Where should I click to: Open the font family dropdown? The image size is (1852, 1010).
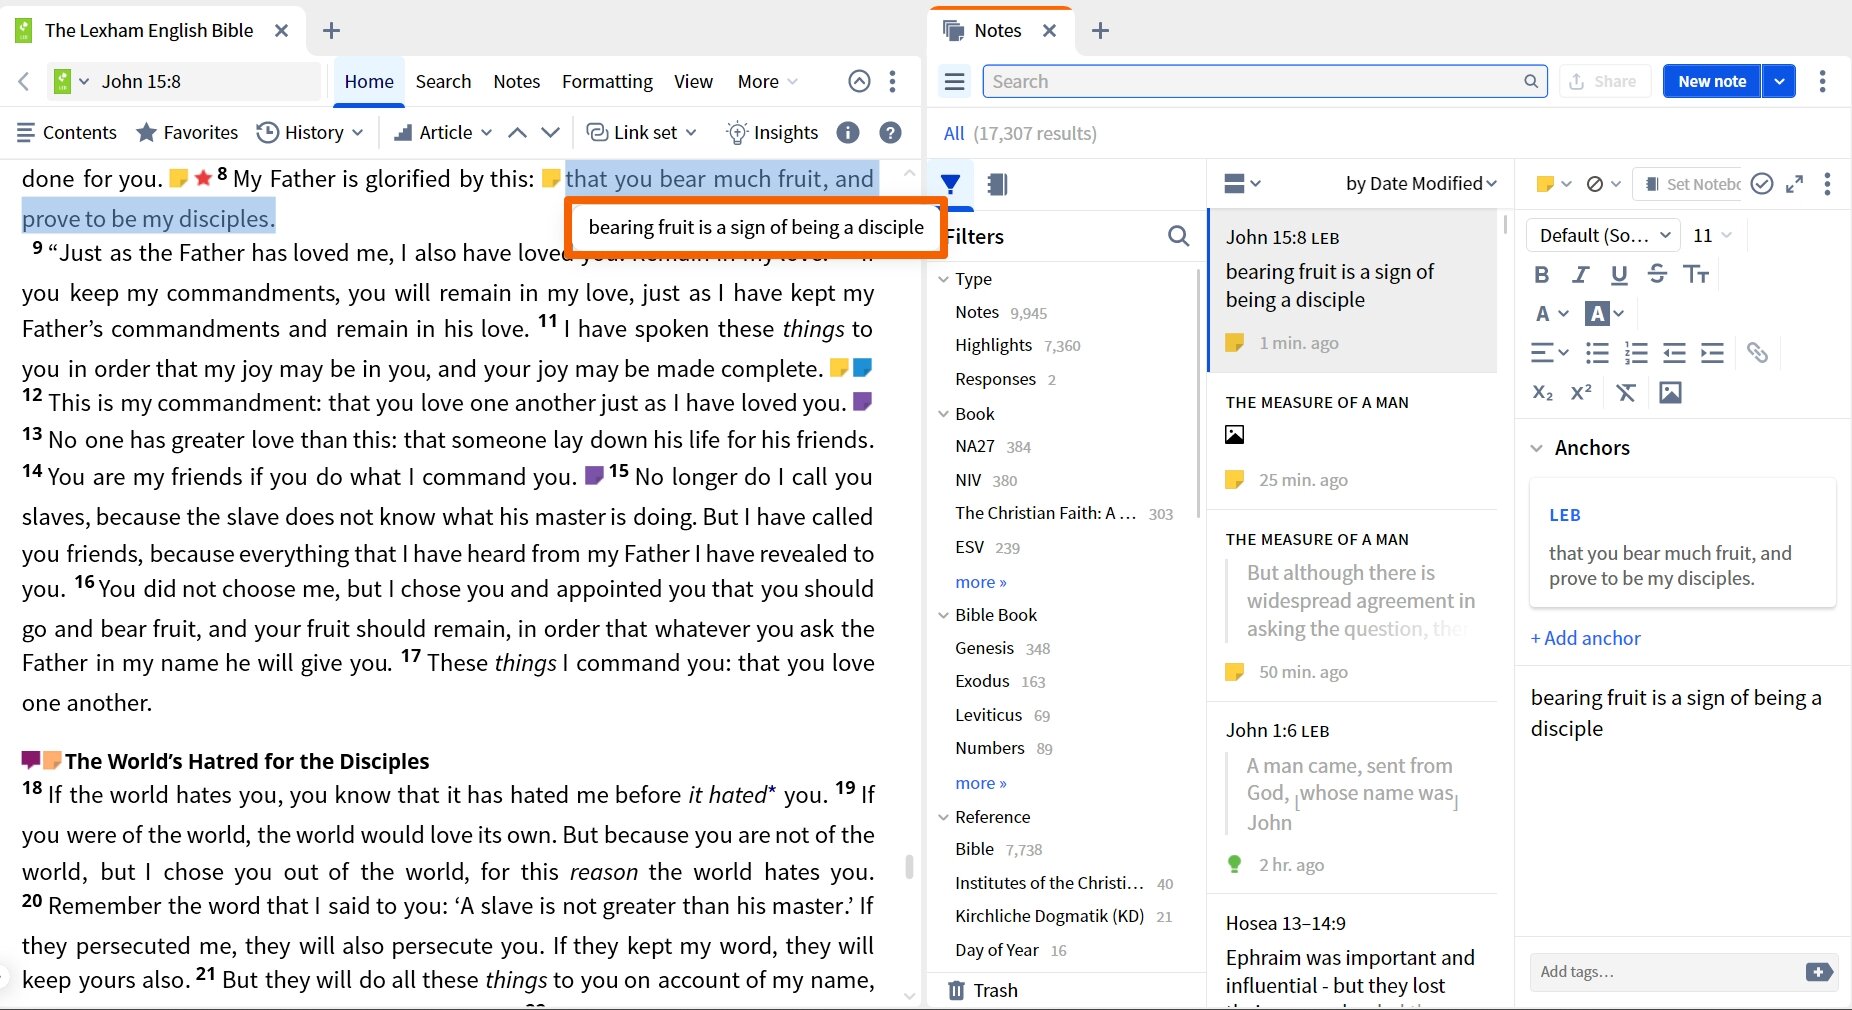coord(1605,235)
